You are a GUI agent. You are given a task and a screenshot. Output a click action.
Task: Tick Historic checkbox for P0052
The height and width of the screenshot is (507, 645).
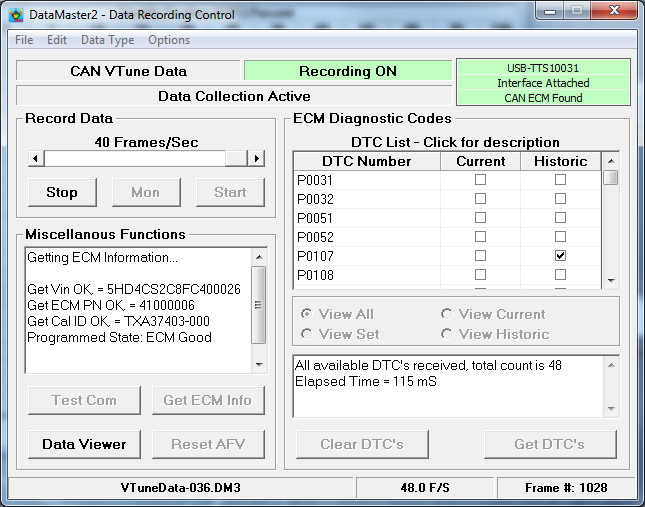click(x=560, y=237)
